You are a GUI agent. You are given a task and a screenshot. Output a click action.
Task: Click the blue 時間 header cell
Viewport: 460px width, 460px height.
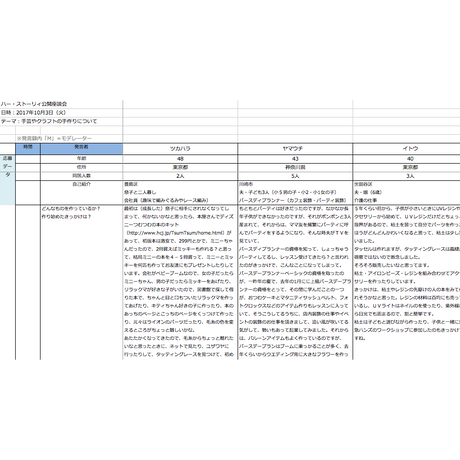(x=28, y=149)
